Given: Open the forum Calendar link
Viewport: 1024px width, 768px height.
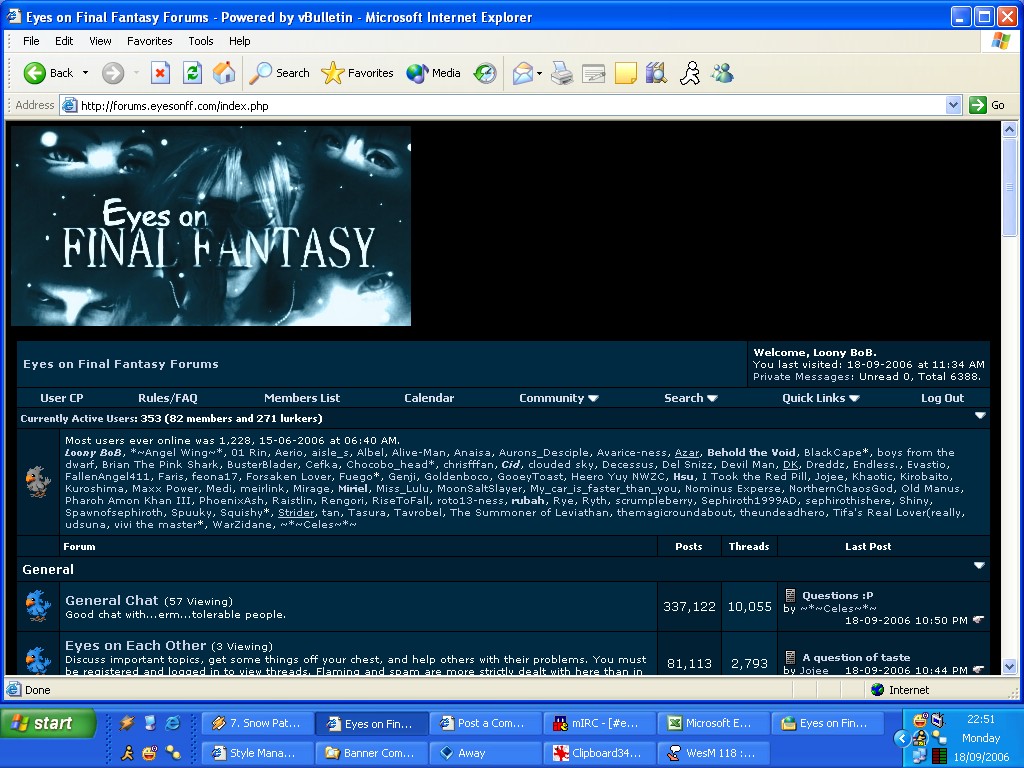Looking at the screenshot, I should [428, 398].
